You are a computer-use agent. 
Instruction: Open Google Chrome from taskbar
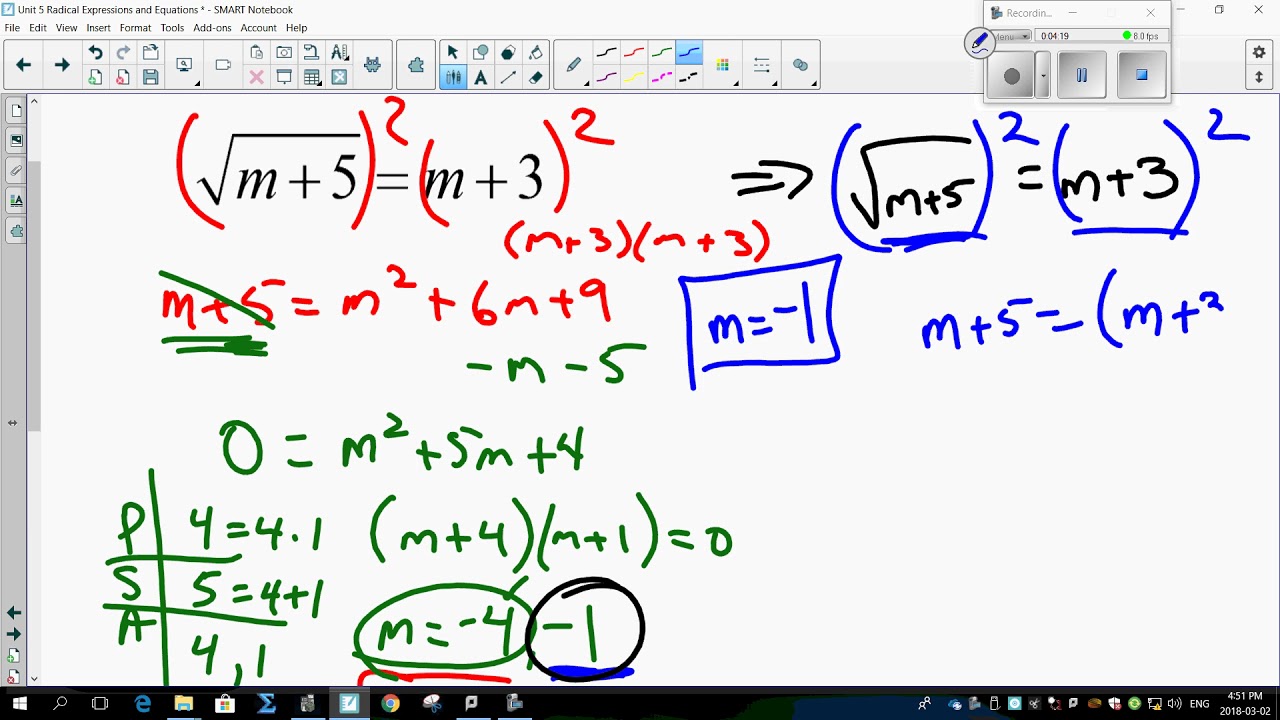click(390, 704)
